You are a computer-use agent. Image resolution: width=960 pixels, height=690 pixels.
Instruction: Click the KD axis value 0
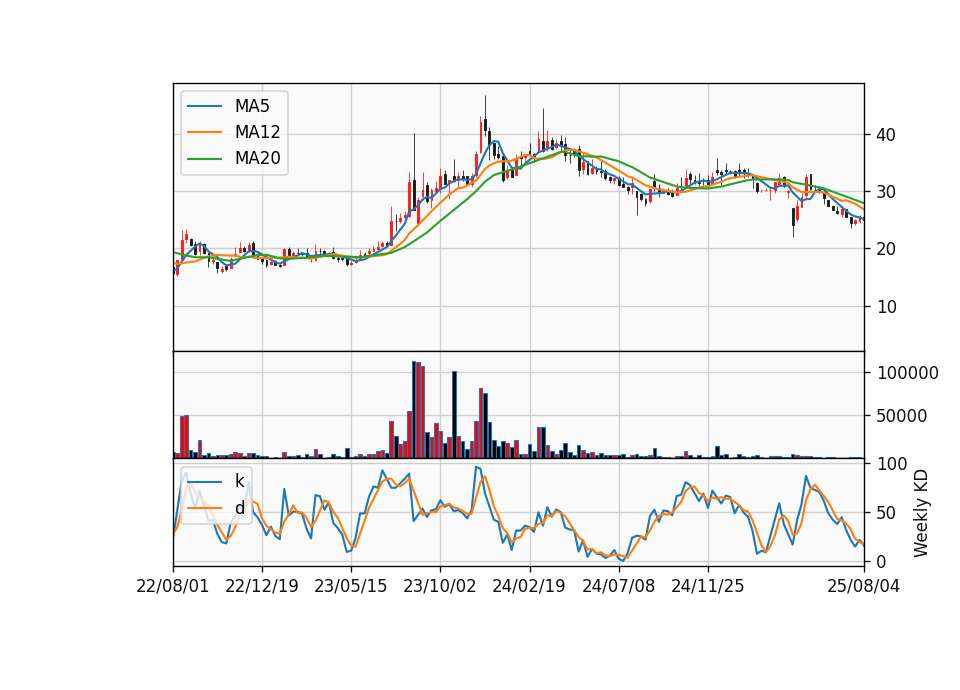(881, 561)
